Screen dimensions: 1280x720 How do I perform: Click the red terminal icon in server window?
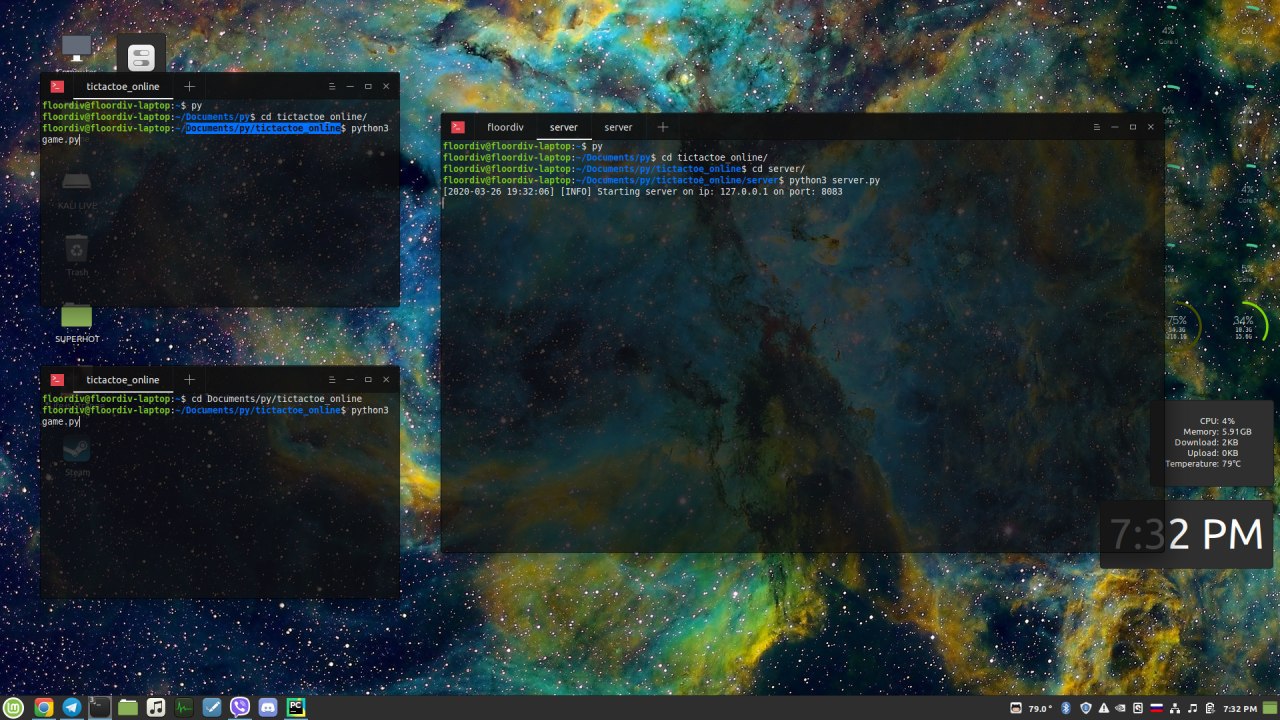point(457,127)
